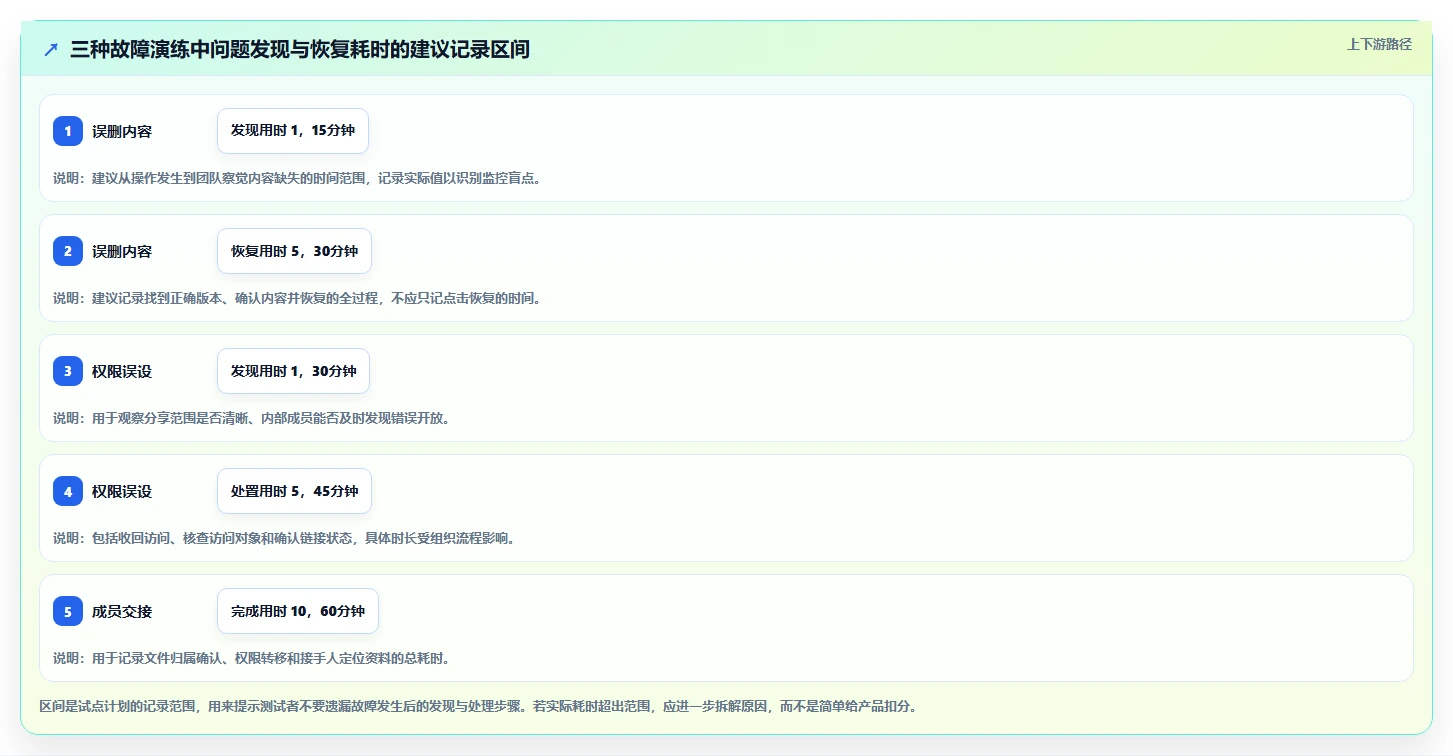
Task: Select the 完成用时 10，60分钟 chip
Action: (x=298, y=611)
